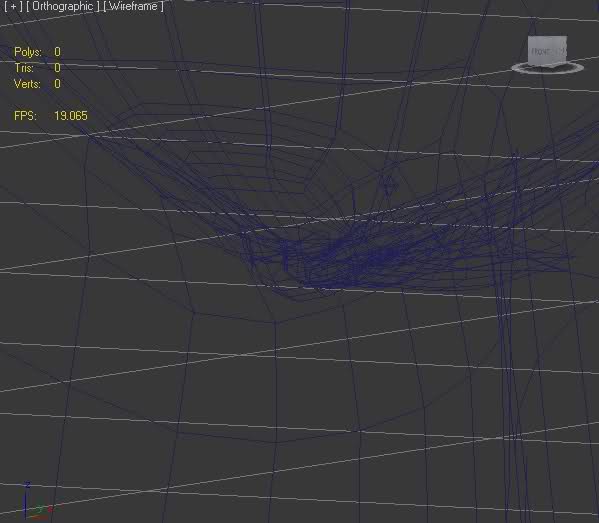Click the Tris statistics readout
The width and height of the screenshot is (599, 523).
[x=37, y=68]
